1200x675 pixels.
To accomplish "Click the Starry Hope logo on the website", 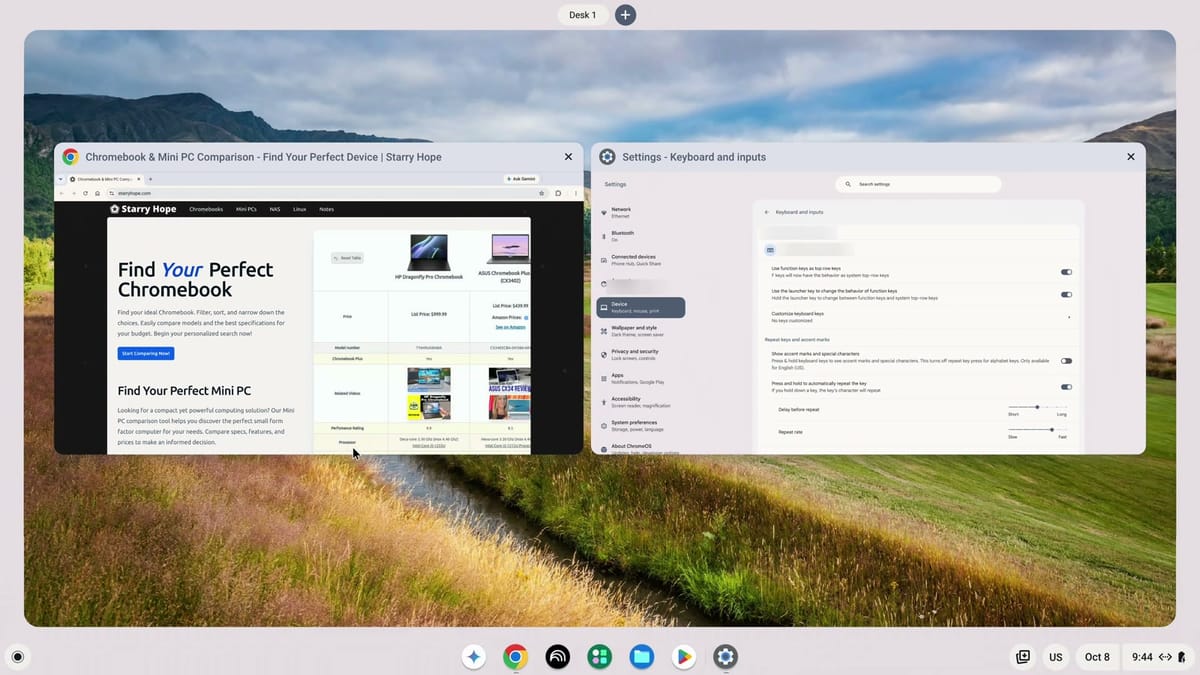I will pos(143,209).
